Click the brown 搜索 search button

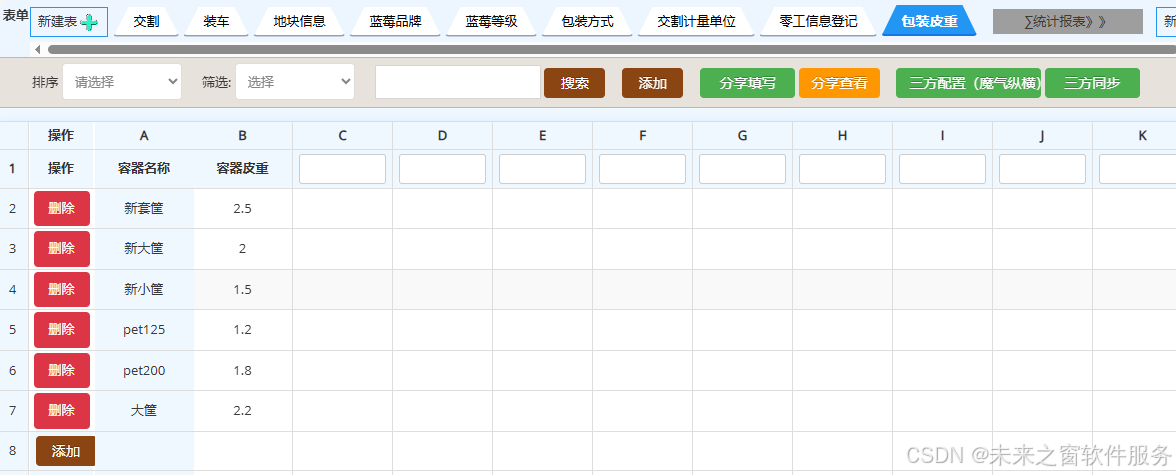tap(574, 83)
